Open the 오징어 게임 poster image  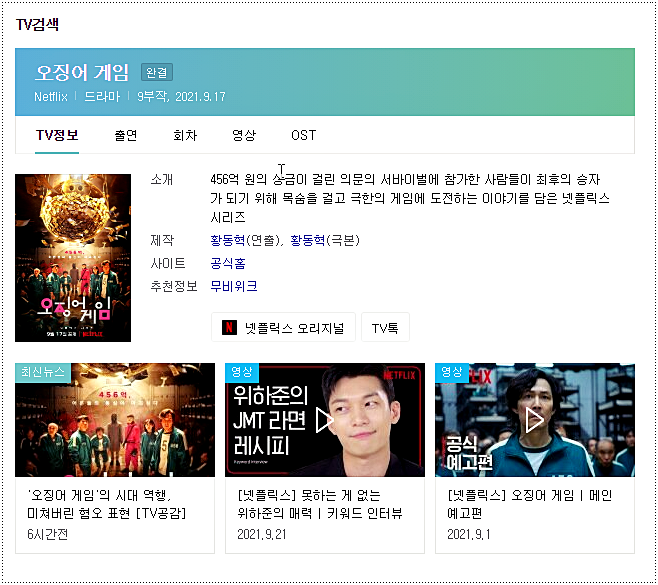pos(73,258)
